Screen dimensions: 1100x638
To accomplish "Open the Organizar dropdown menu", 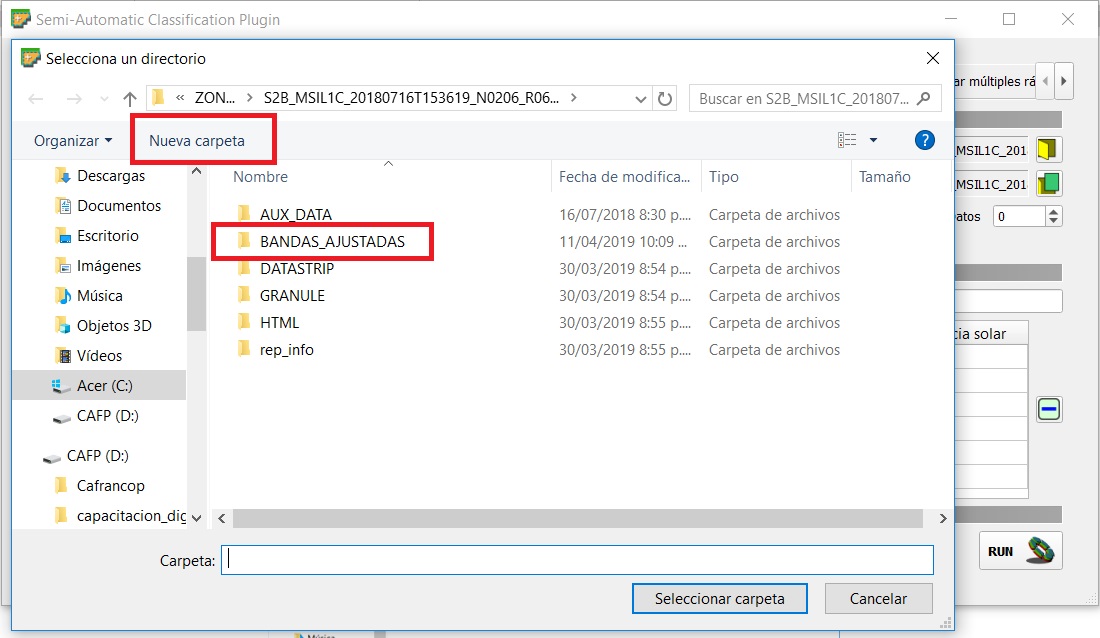I will point(73,141).
